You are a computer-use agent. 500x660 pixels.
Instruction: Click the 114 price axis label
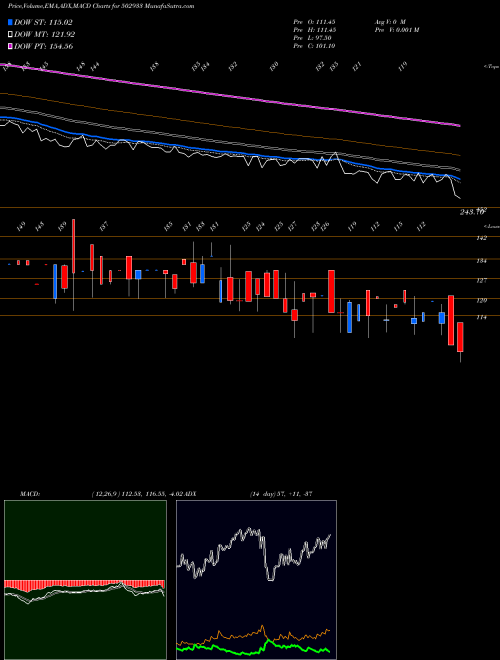pyautogui.click(x=482, y=318)
